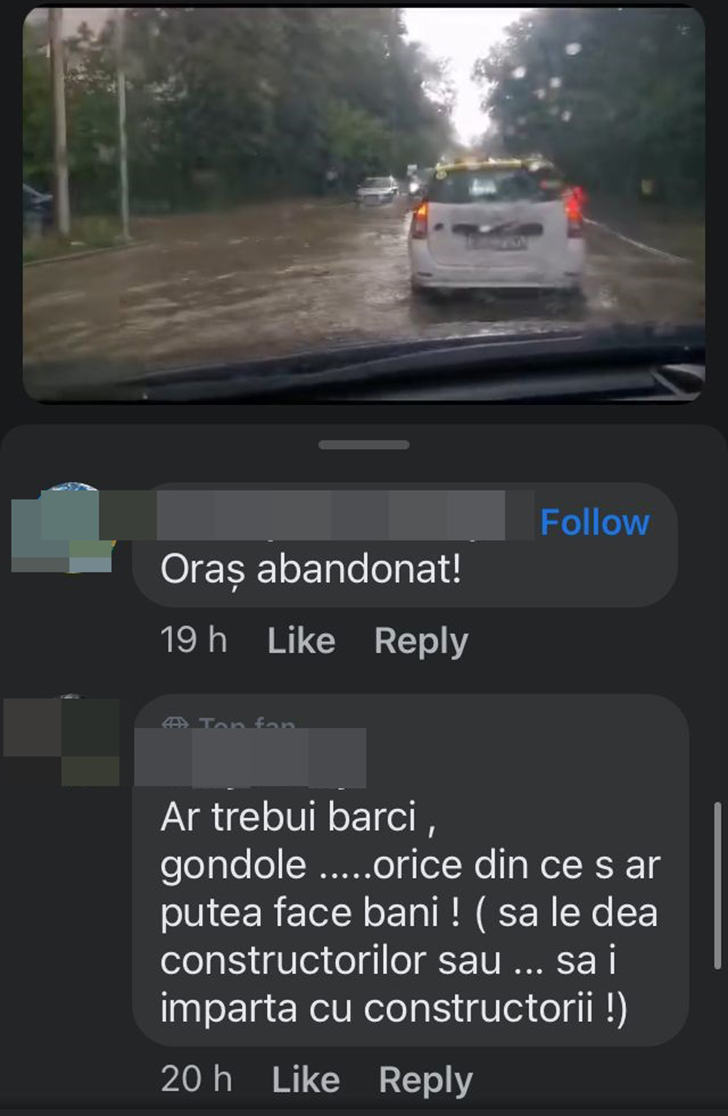Open the '20 h' timestamp

pos(196,1079)
